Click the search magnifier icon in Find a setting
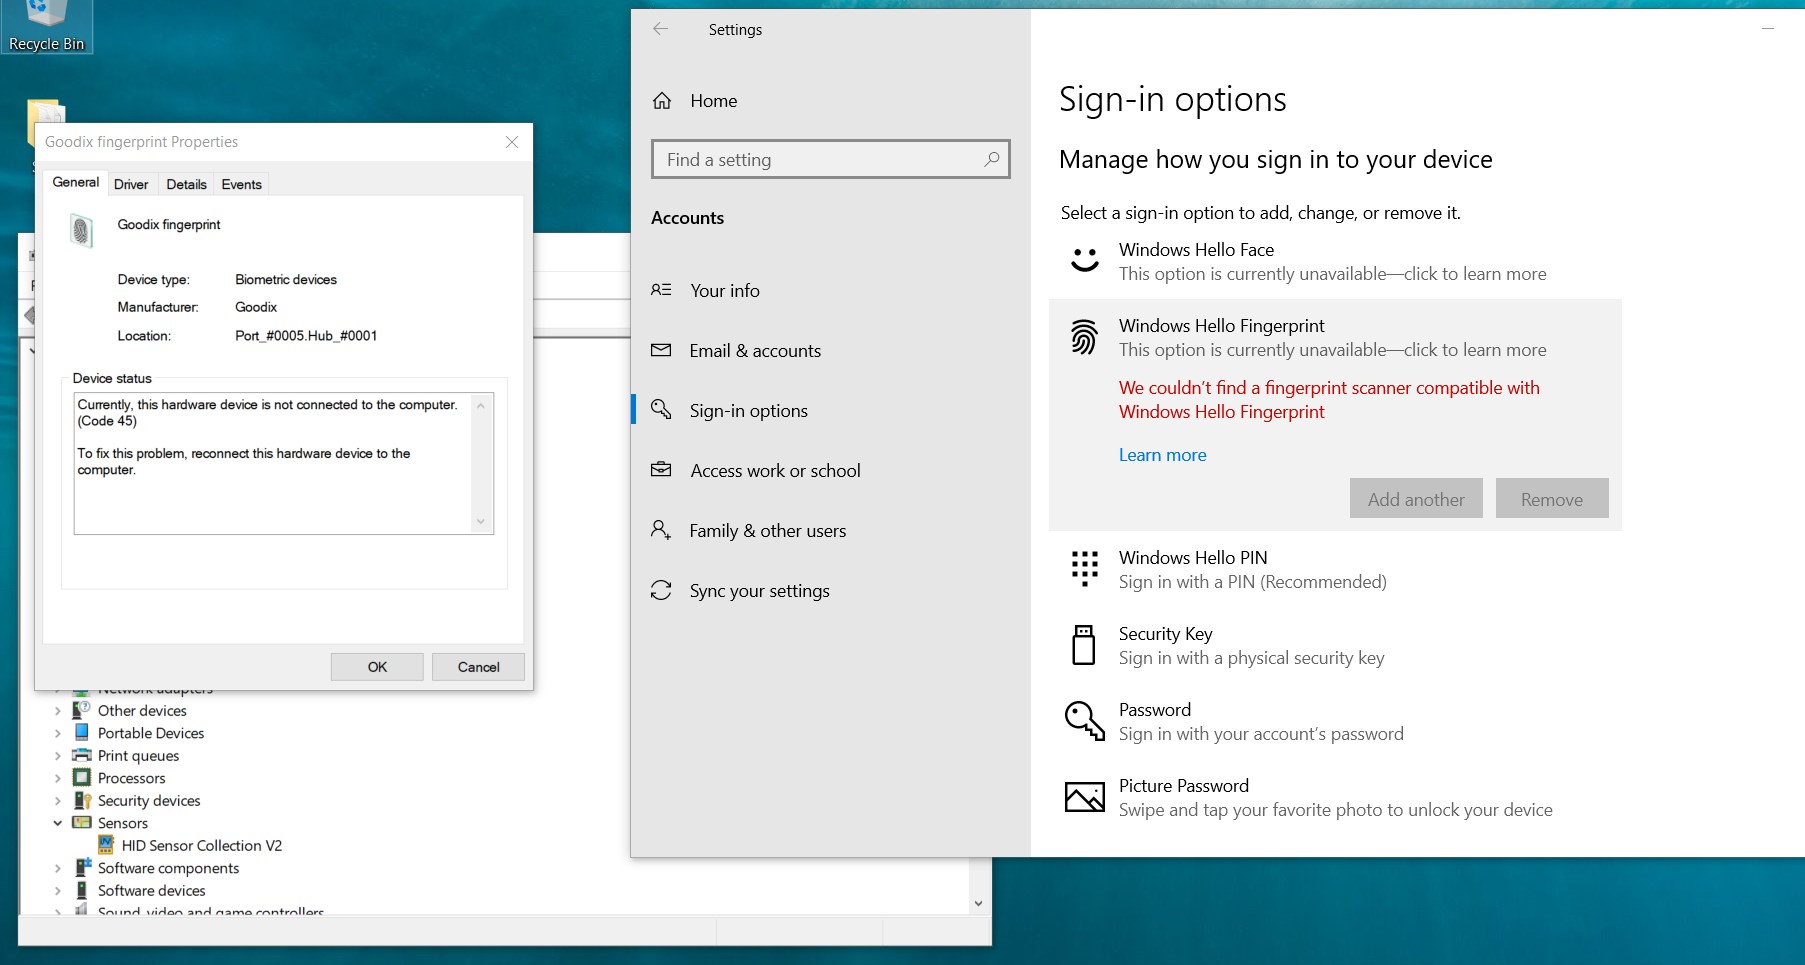Screen dimensions: 1805x965 pos(991,159)
